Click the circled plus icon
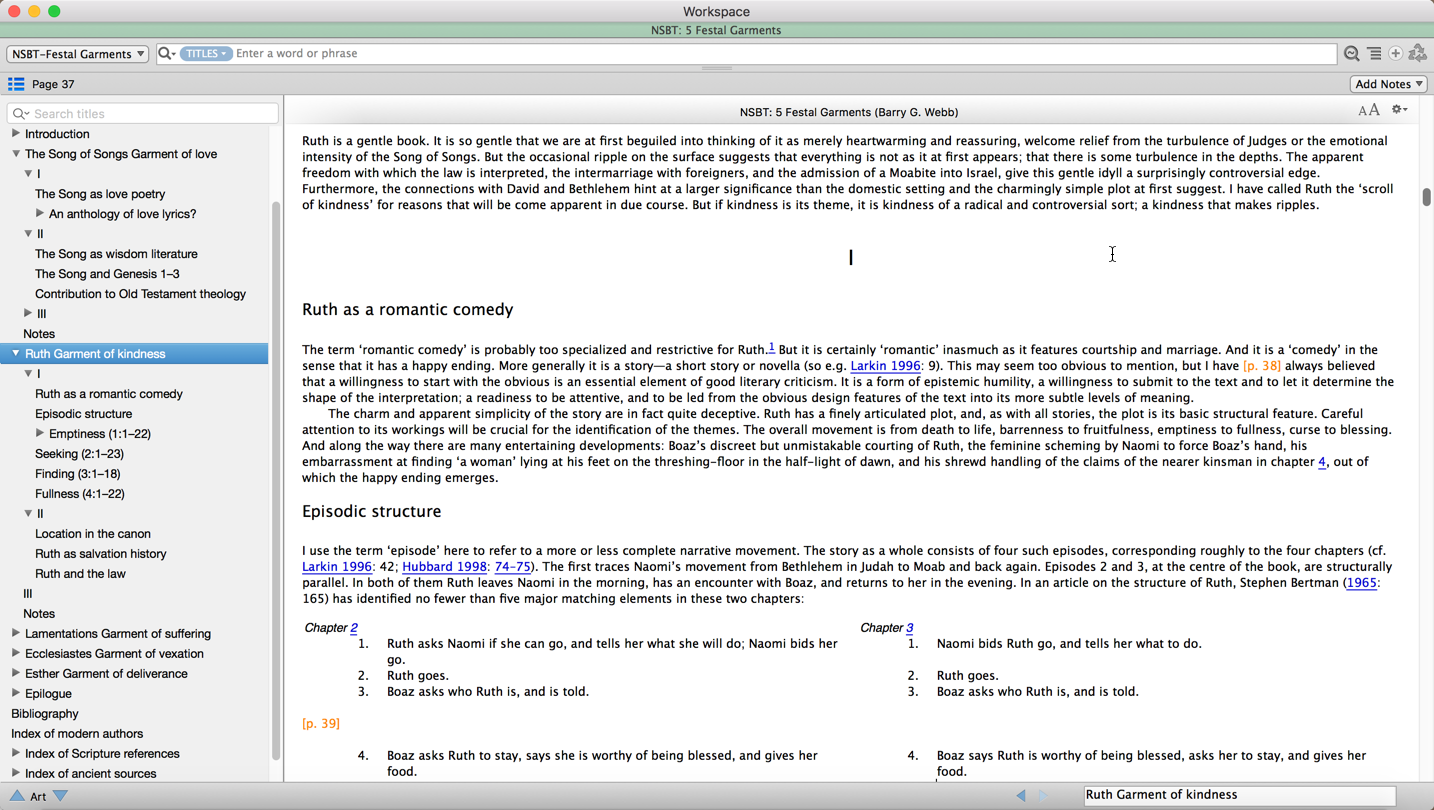 1396,54
